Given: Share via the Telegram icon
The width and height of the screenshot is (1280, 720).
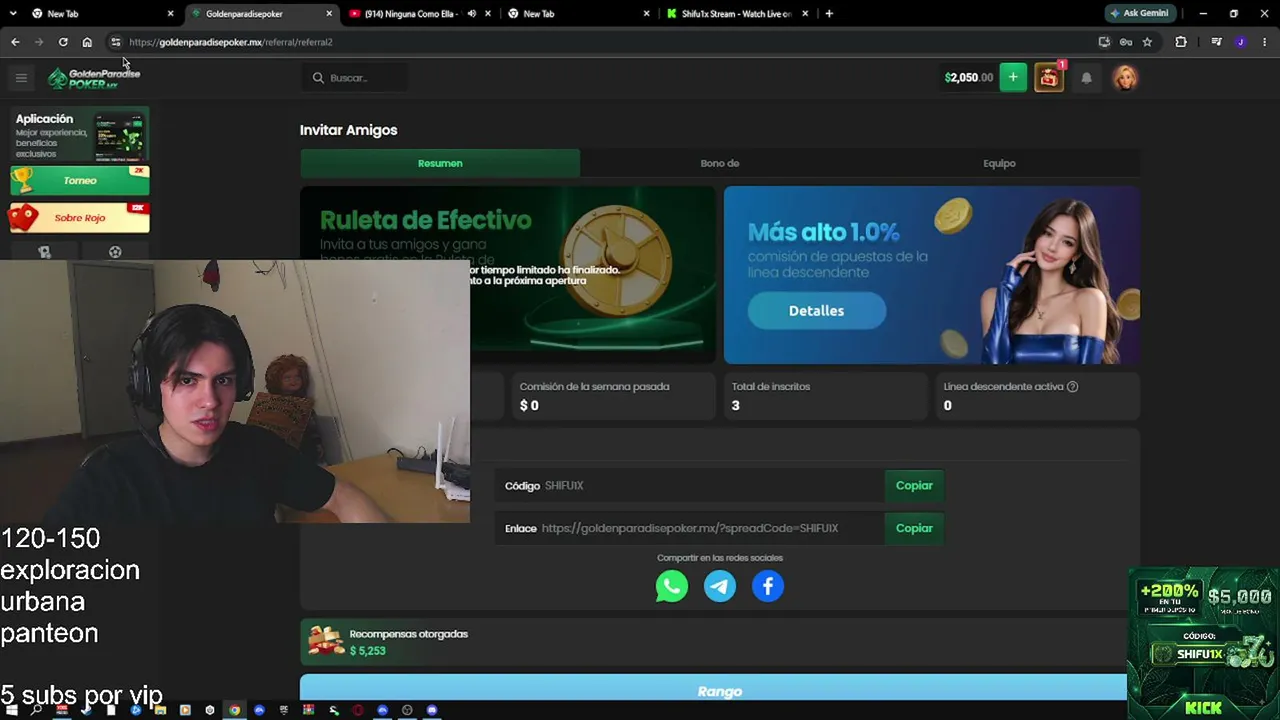Looking at the screenshot, I should click(720, 586).
